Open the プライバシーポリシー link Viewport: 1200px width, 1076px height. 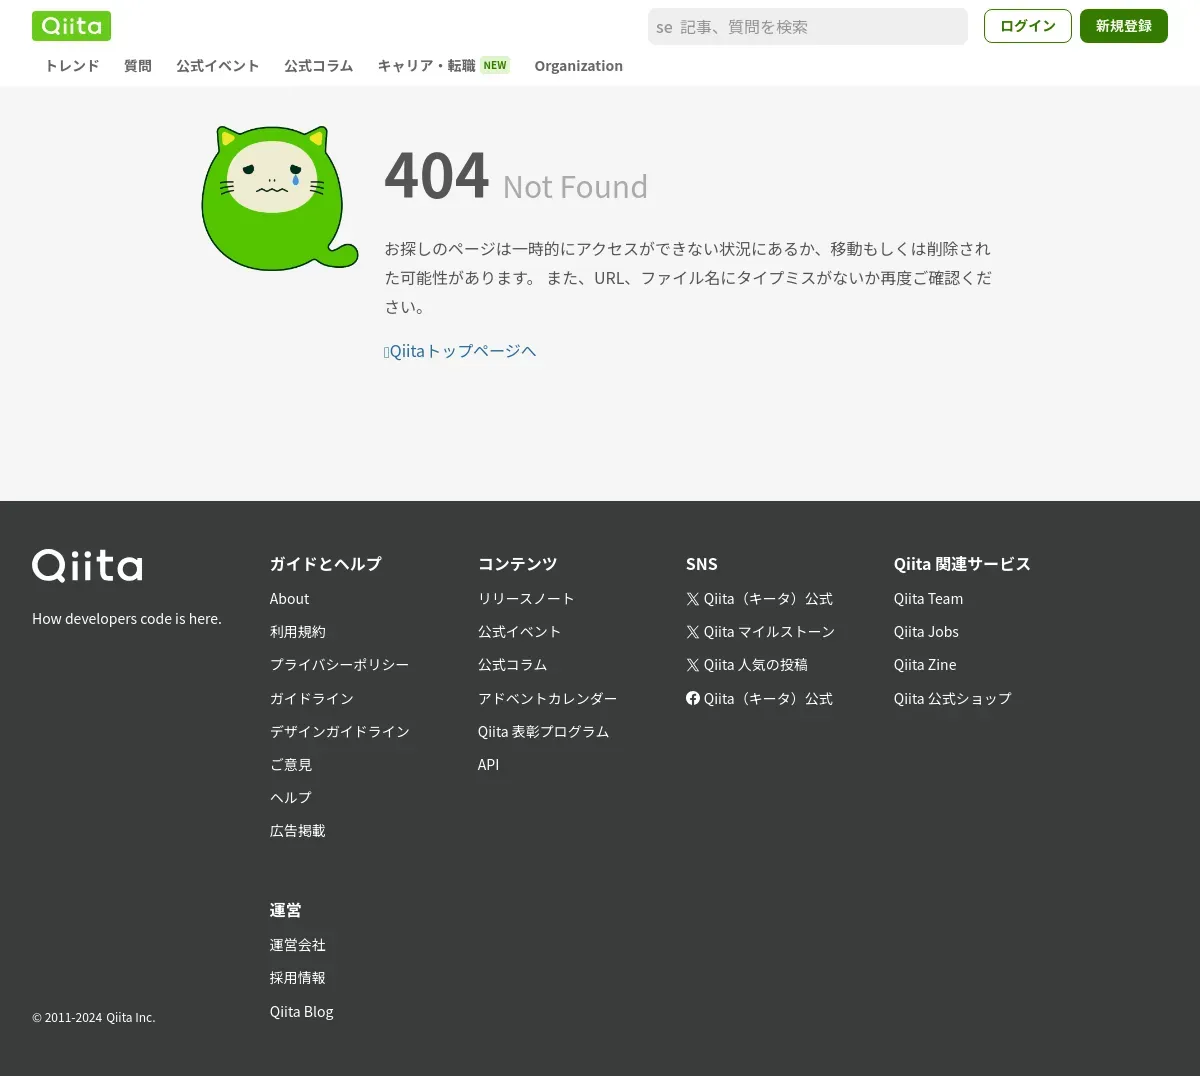pyautogui.click(x=339, y=665)
